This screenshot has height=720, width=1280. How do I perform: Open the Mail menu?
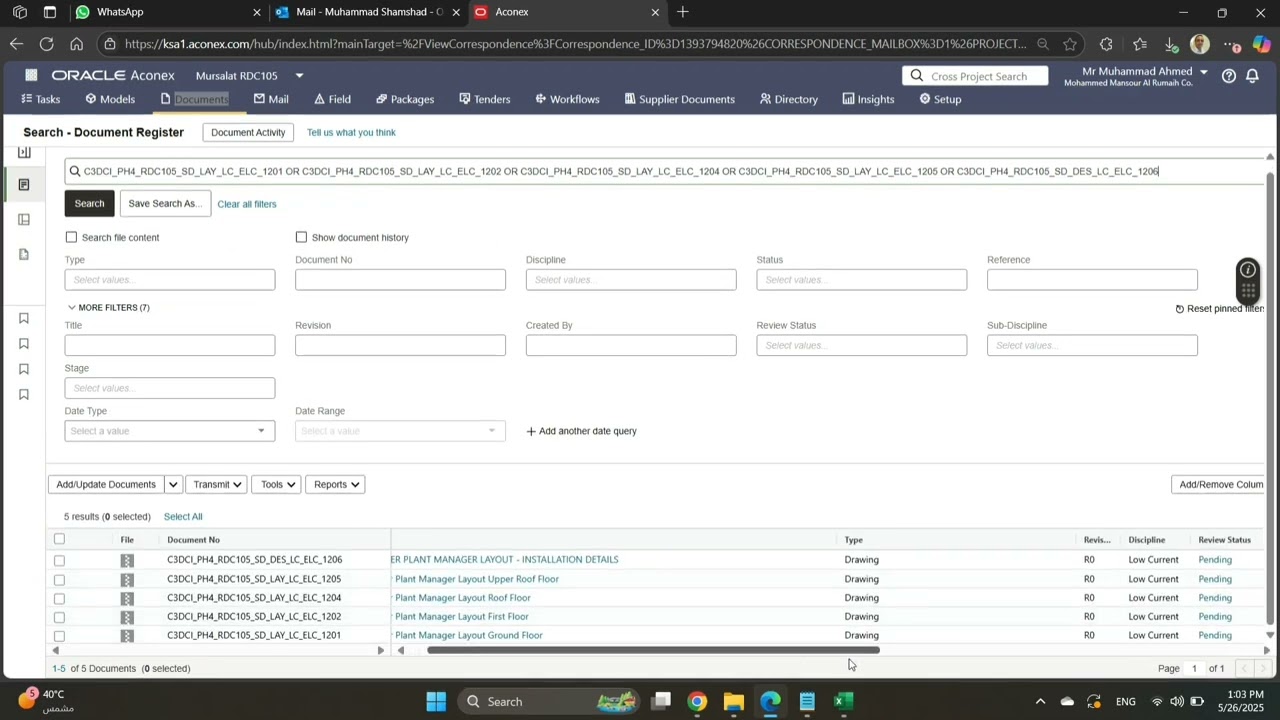pyautogui.click(x=271, y=100)
